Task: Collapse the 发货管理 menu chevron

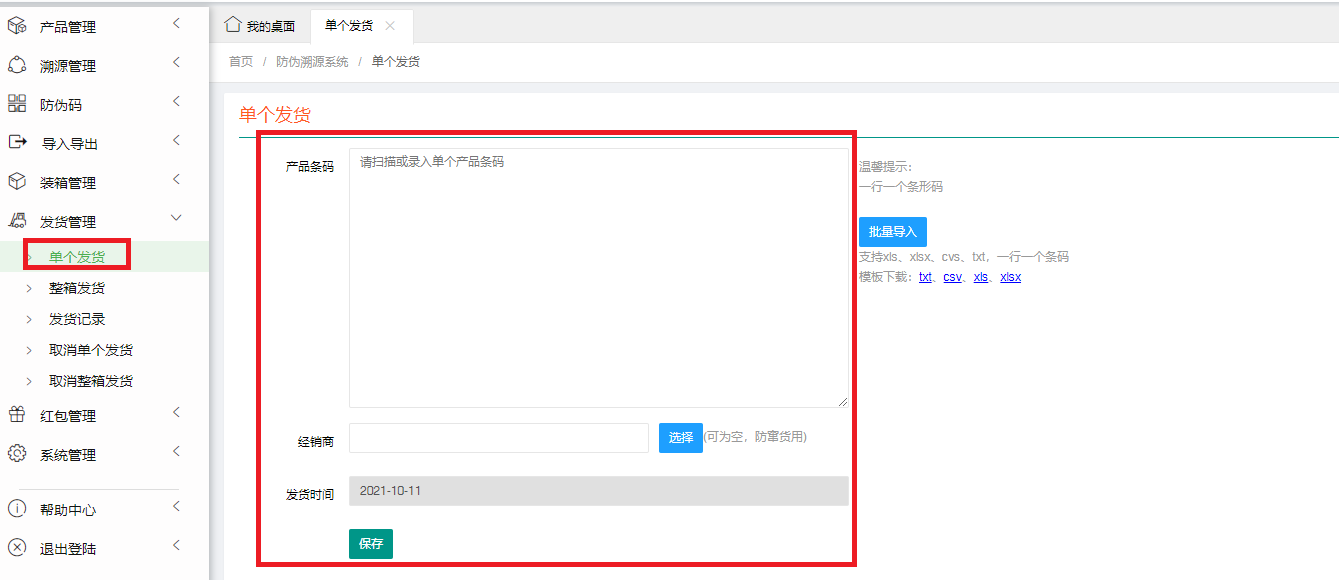Action: pyautogui.click(x=176, y=218)
